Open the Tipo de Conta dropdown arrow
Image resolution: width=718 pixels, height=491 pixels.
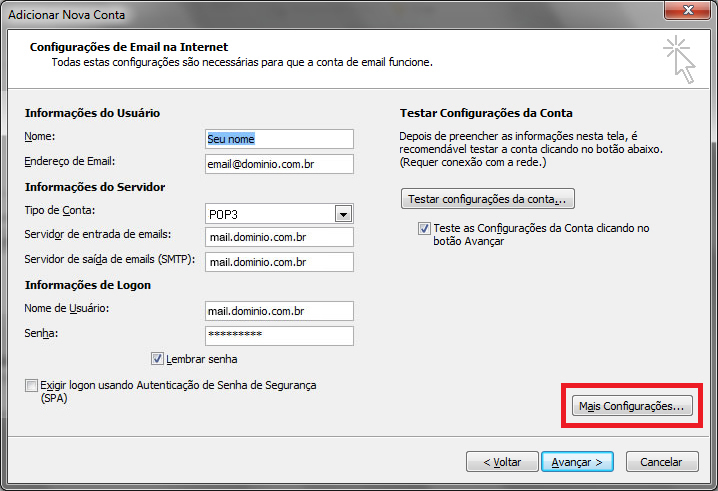[343, 213]
